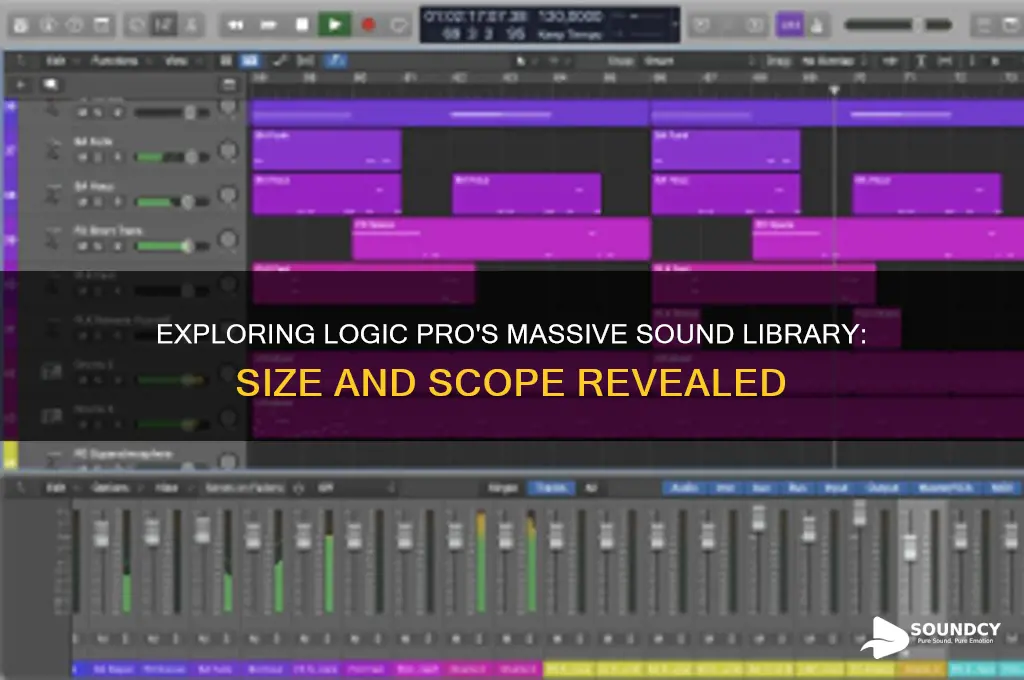Screen dimensions: 1024x680
Task: Open the Editors scissors button
Action: pos(191,25)
